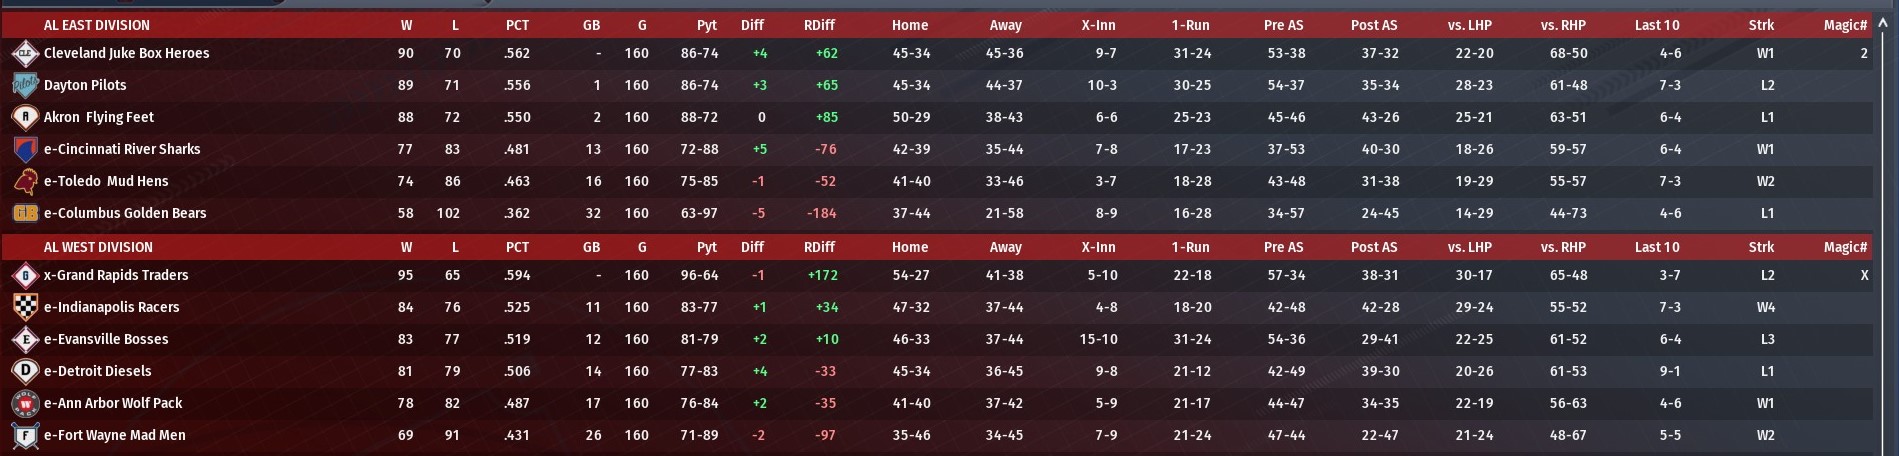Click the Columbus Golden Bears logo
This screenshot has width=1899, height=456.
[x=25, y=213]
